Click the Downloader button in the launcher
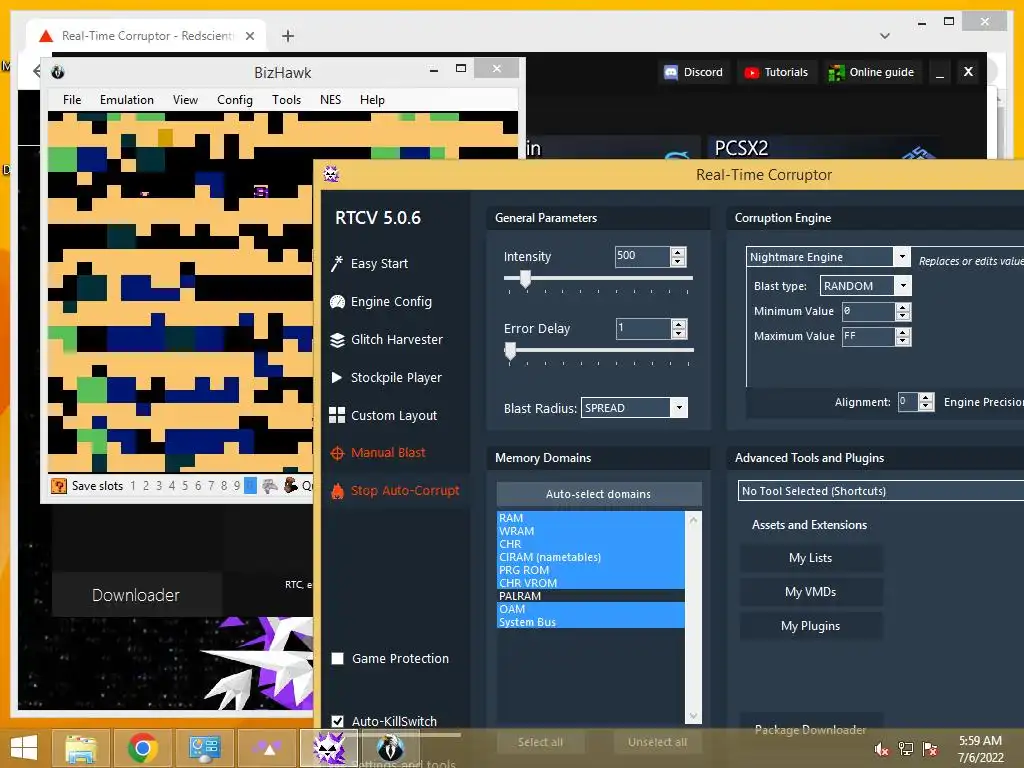Viewport: 1024px width, 768px height. coord(136,595)
